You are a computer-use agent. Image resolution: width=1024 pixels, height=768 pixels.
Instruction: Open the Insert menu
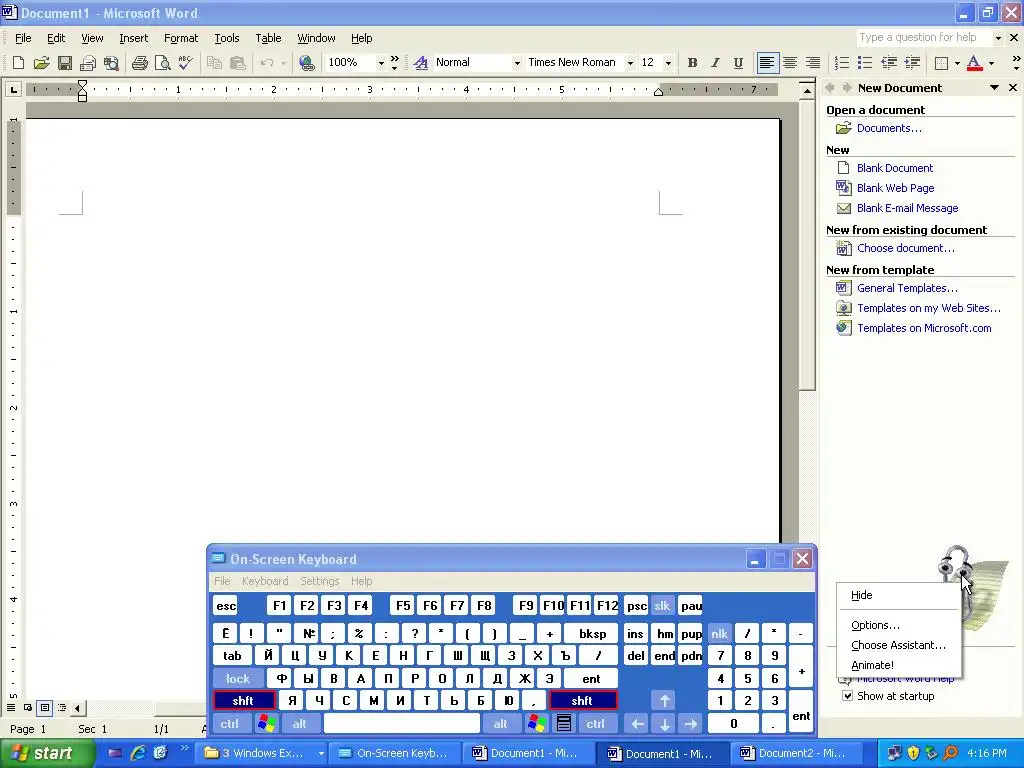point(133,38)
